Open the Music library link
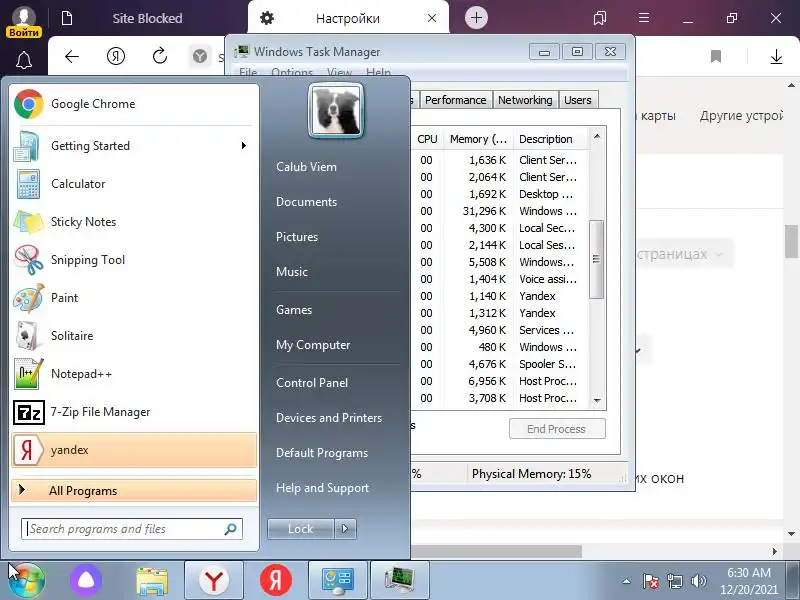This screenshot has height=600, width=800. pyautogui.click(x=292, y=272)
